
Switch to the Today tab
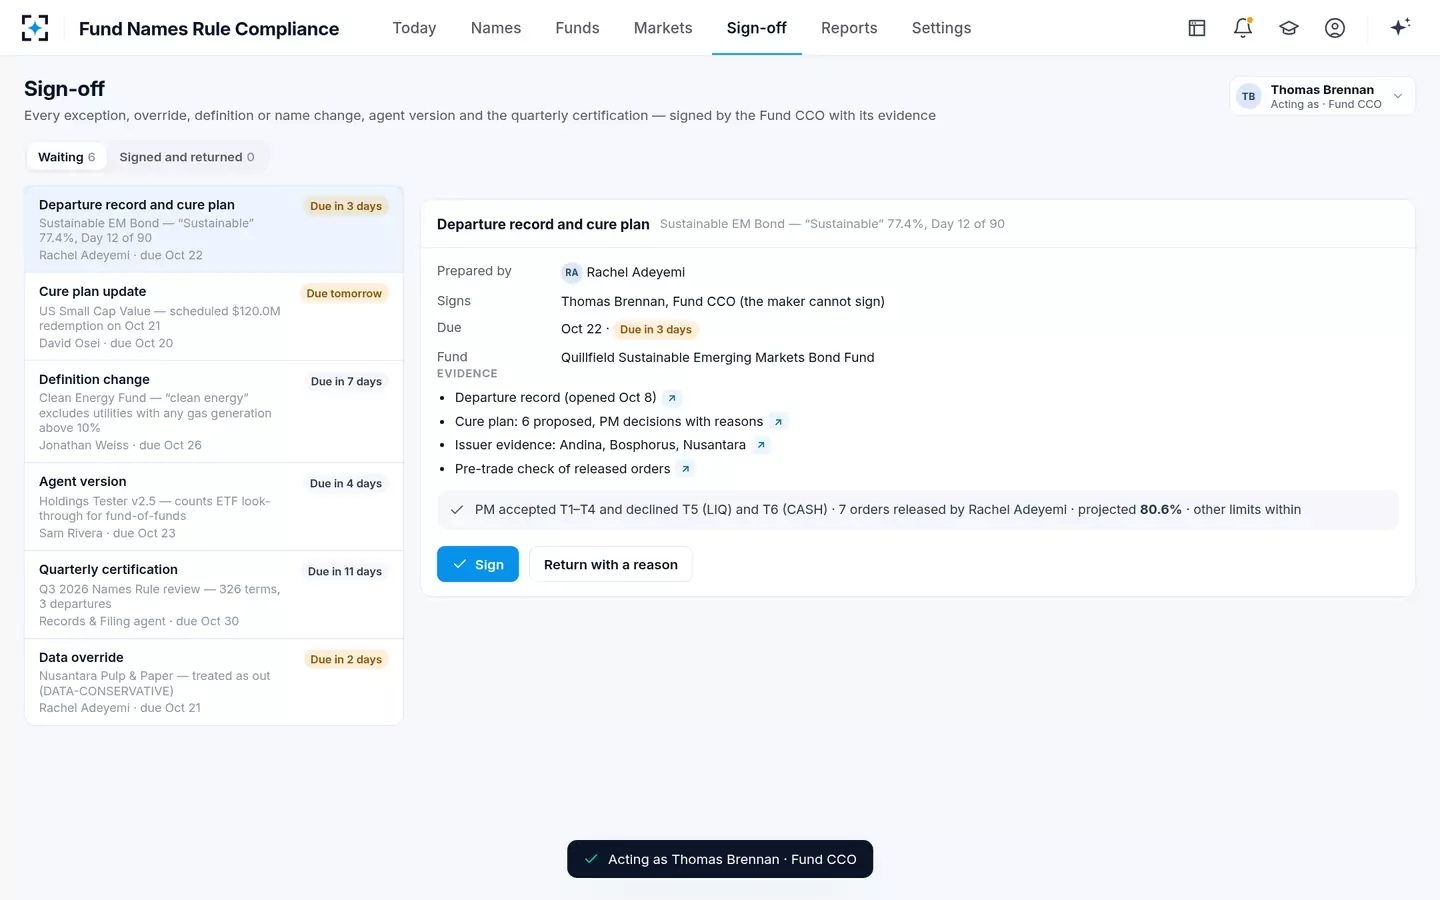[414, 28]
